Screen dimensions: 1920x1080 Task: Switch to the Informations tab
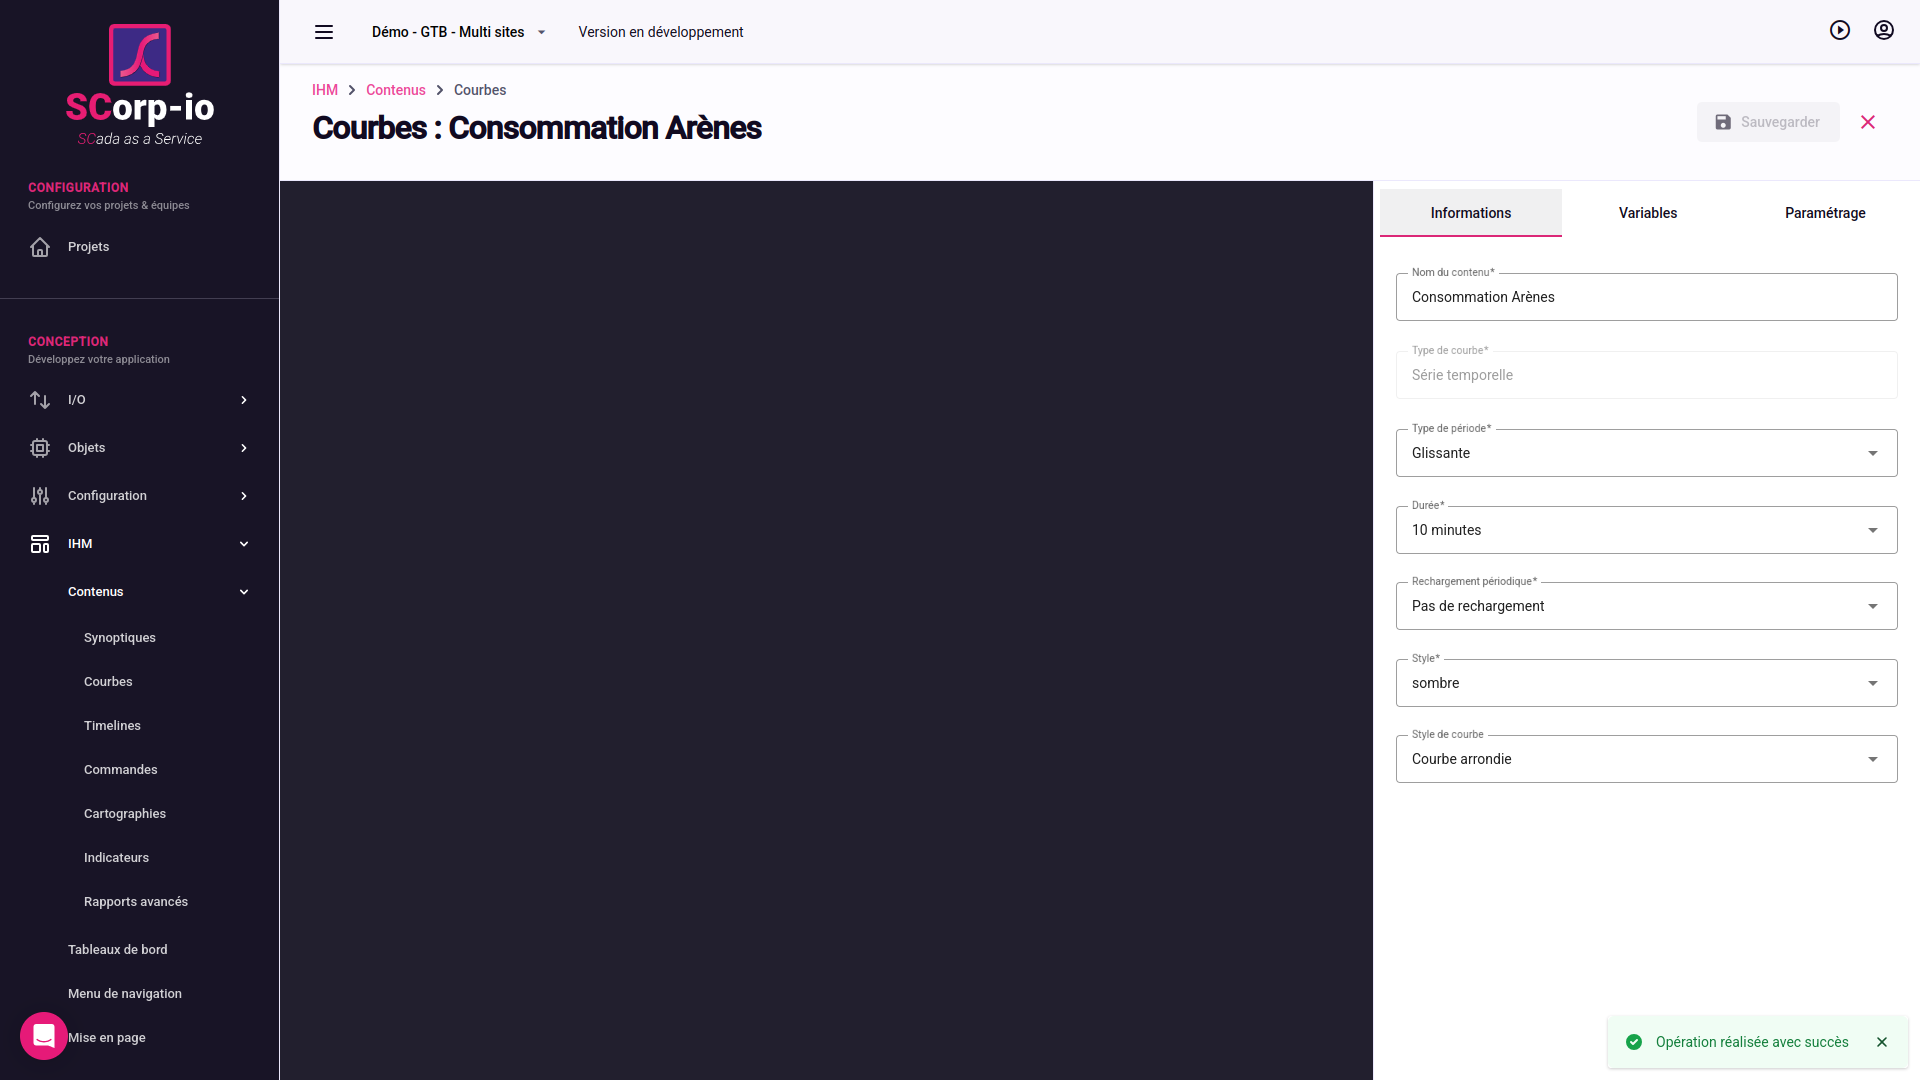coord(1470,213)
